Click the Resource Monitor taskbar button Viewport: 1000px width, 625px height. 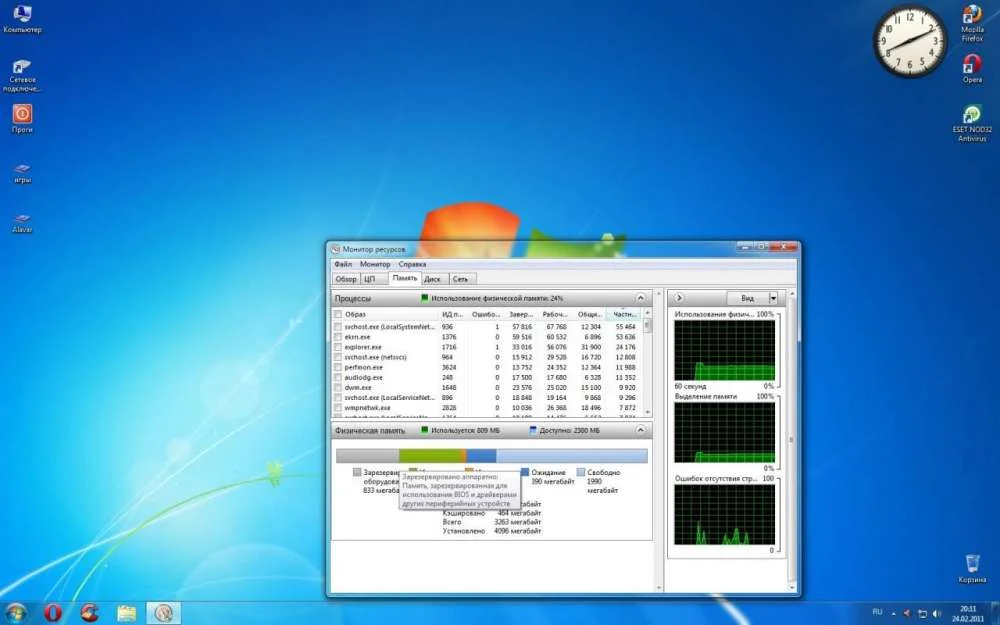click(164, 613)
